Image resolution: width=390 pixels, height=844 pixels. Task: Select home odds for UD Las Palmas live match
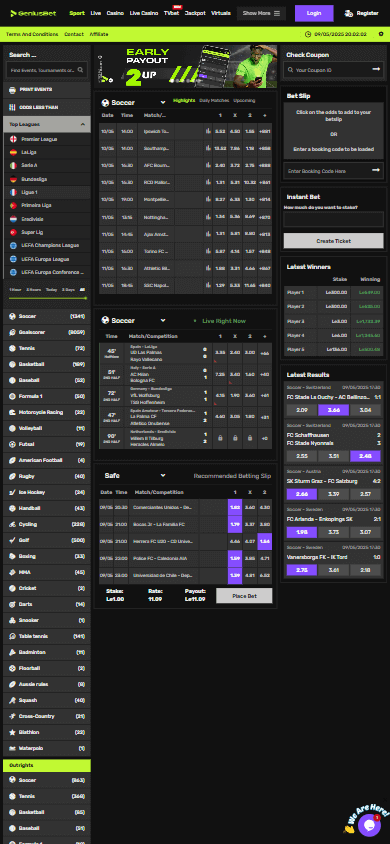tap(220, 353)
